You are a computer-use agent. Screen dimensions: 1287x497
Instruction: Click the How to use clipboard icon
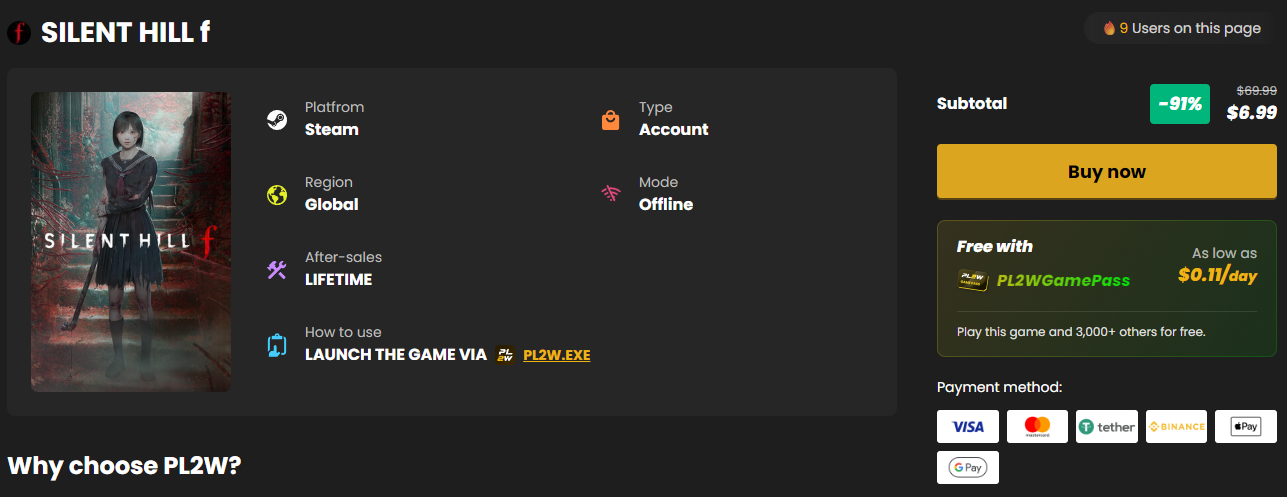point(277,345)
